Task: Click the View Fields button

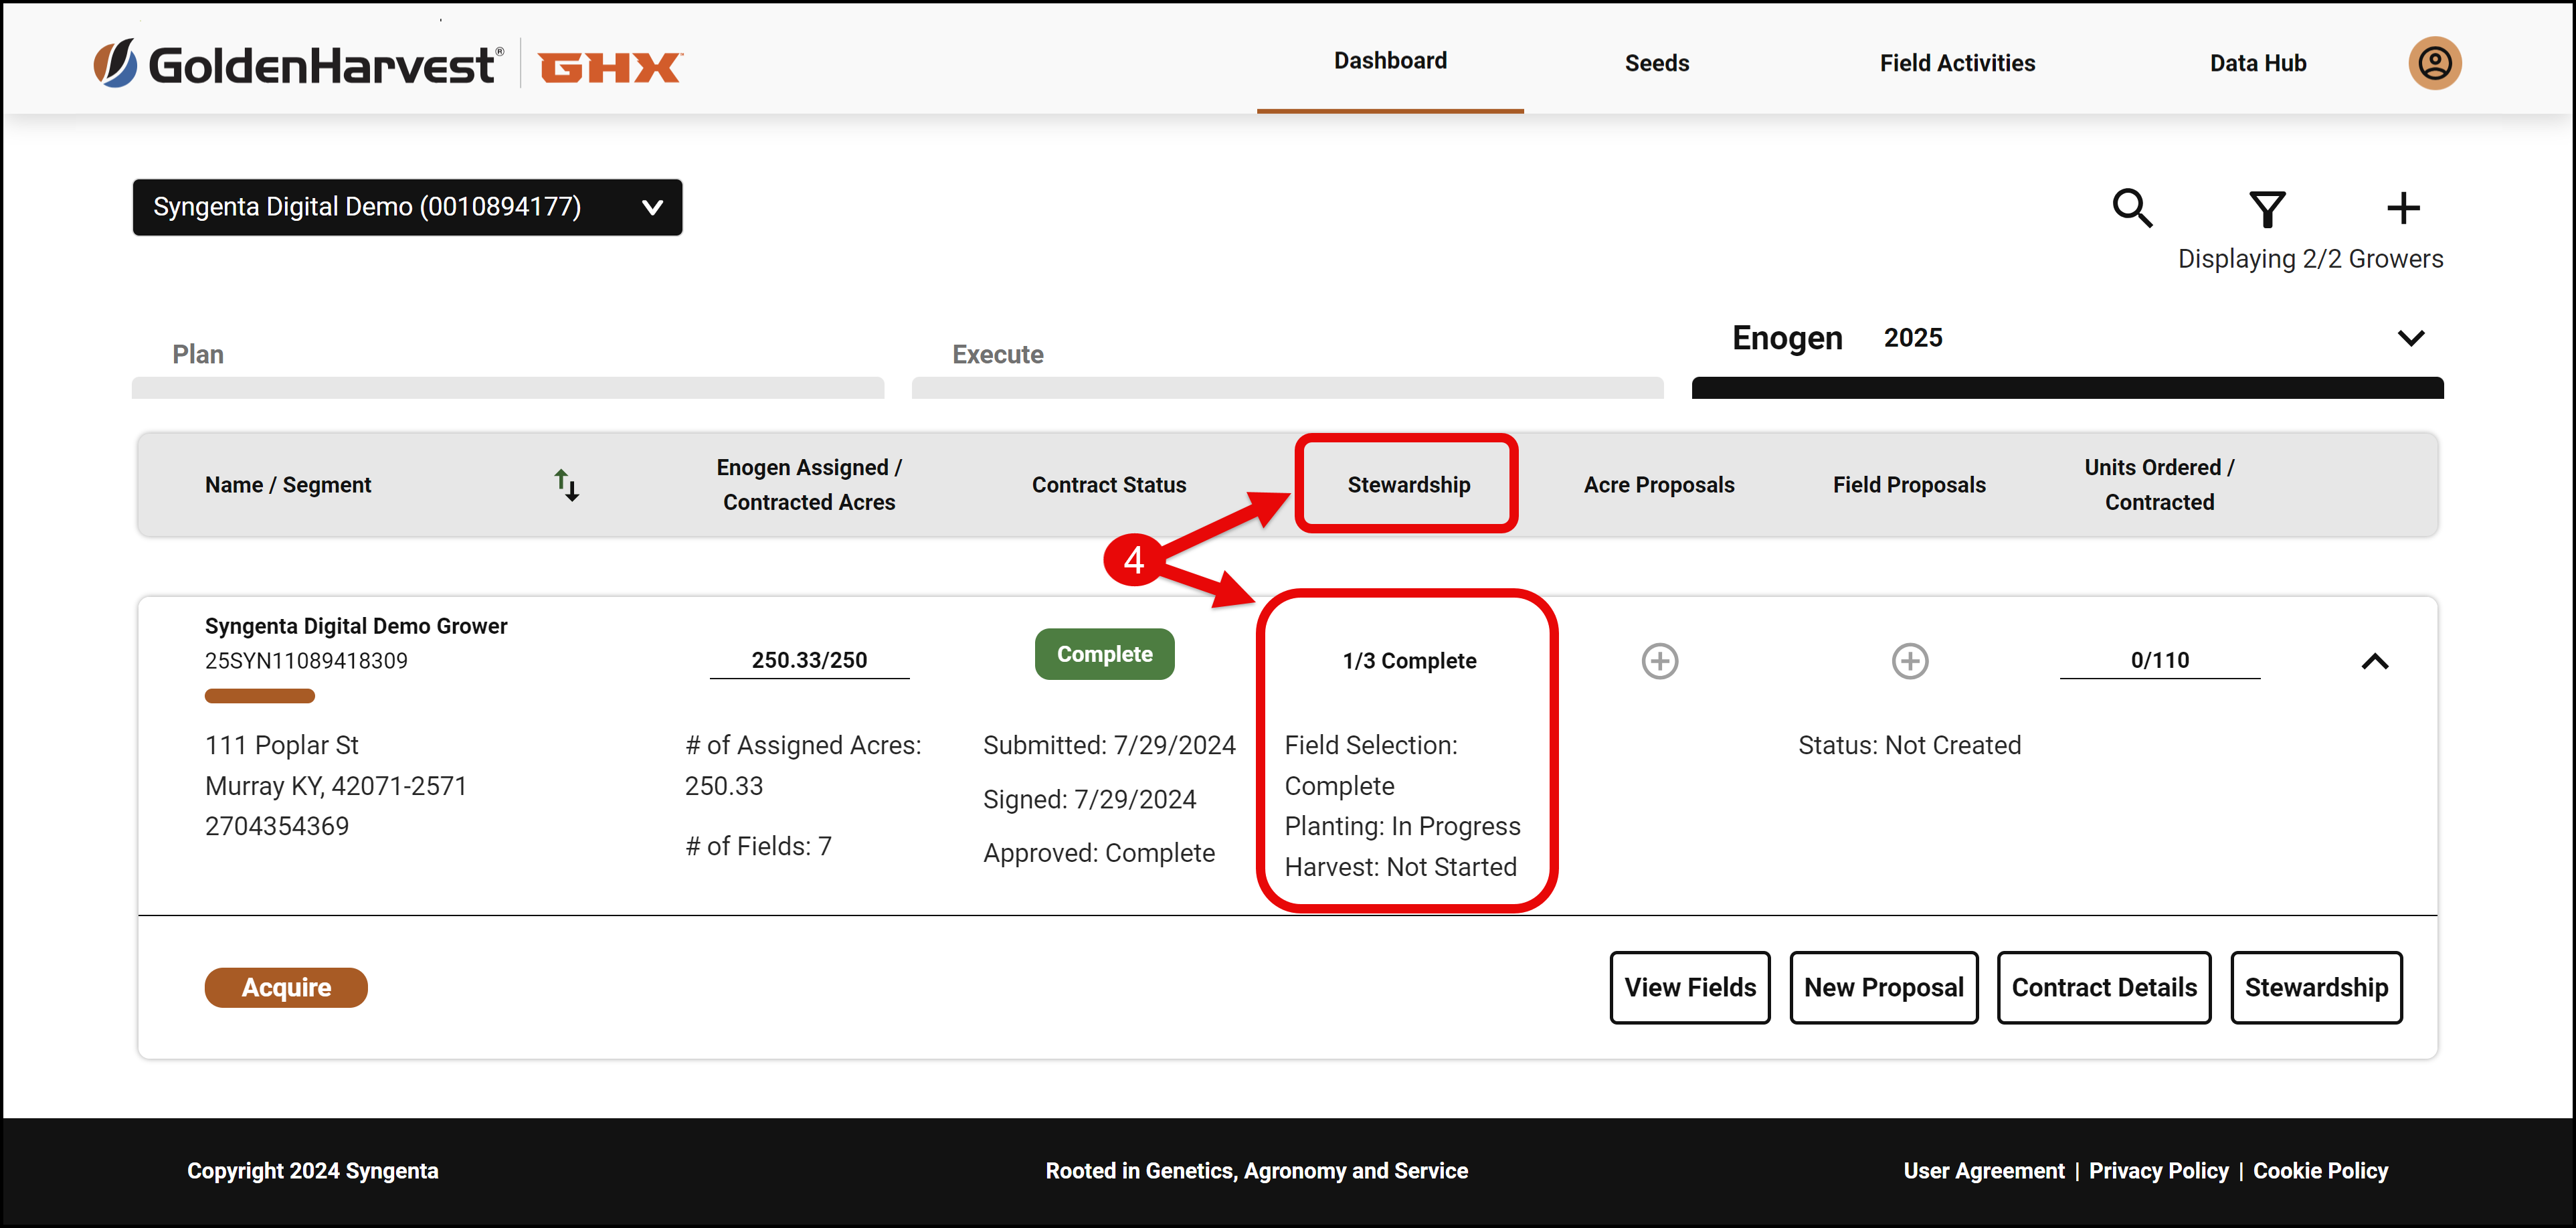Action: [1690, 987]
